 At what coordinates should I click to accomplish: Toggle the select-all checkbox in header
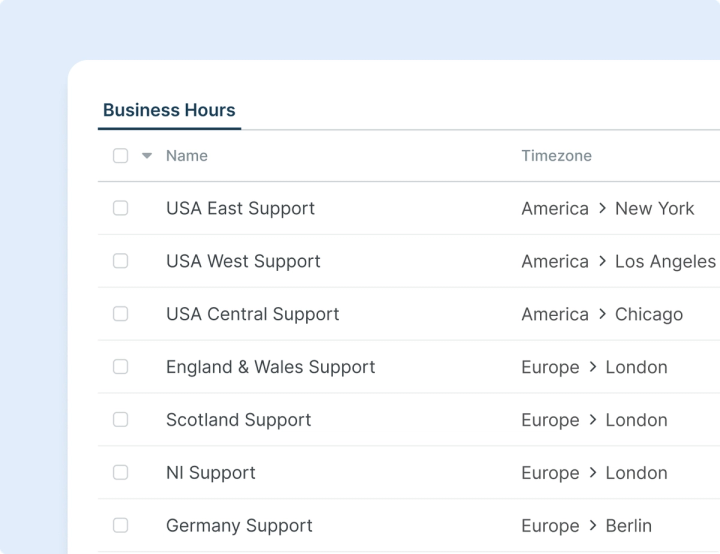[120, 156]
